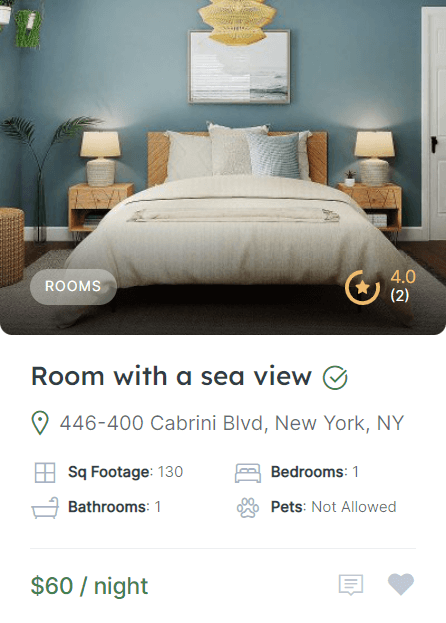This screenshot has height=623, width=446.
Task: Click the bathtub icon beside Bathrooms
Action: (45, 507)
